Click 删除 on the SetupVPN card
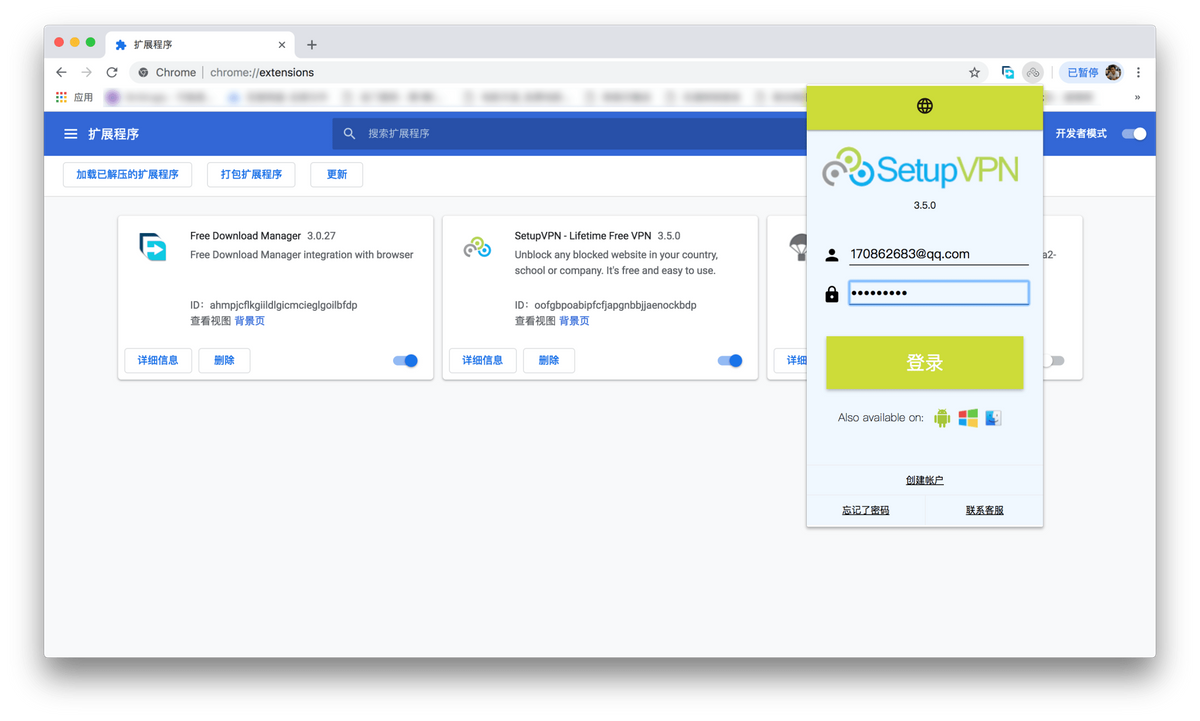 [x=549, y=360]
